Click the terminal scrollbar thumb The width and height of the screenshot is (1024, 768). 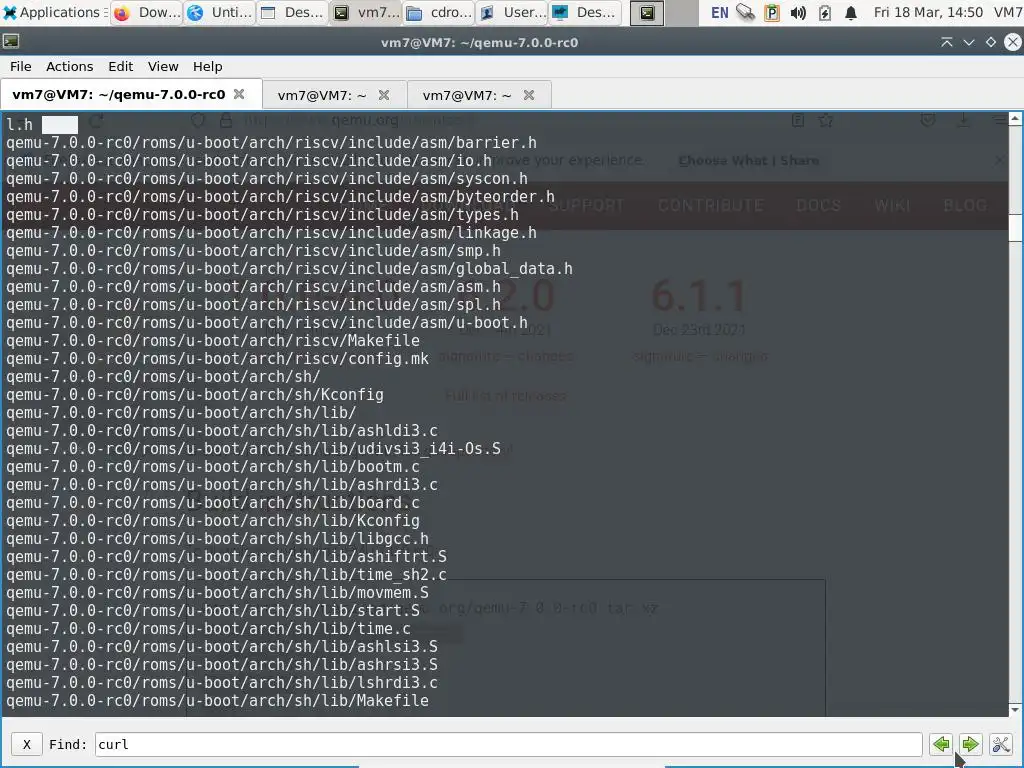pyautogui.click(x=1015, y=229)
